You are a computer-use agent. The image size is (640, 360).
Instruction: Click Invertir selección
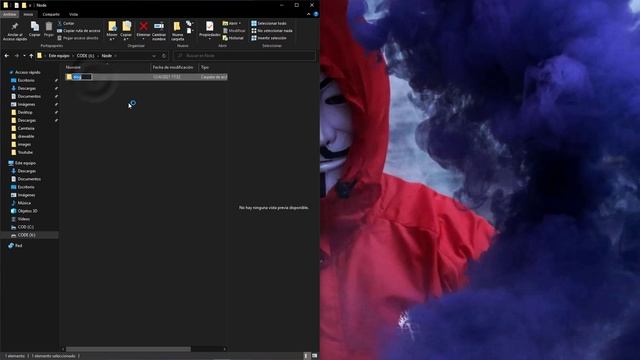pos(269,38)
